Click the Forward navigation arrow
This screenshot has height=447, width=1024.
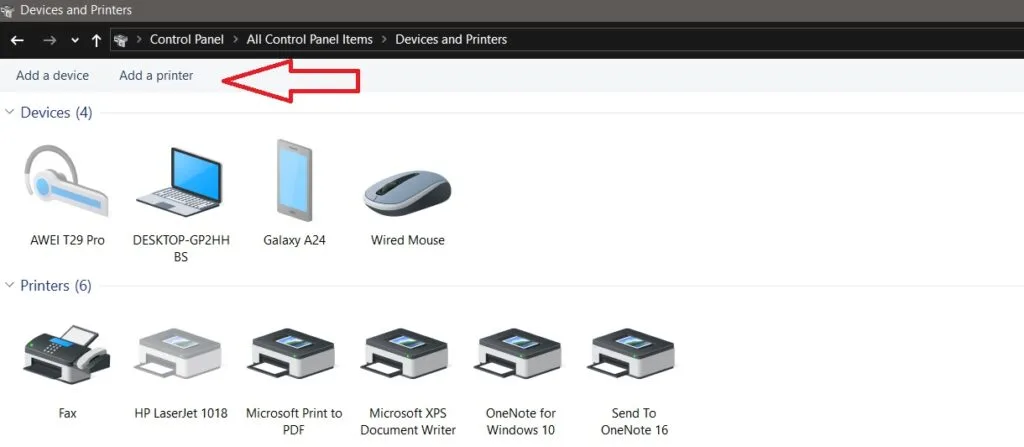point(49,40)
